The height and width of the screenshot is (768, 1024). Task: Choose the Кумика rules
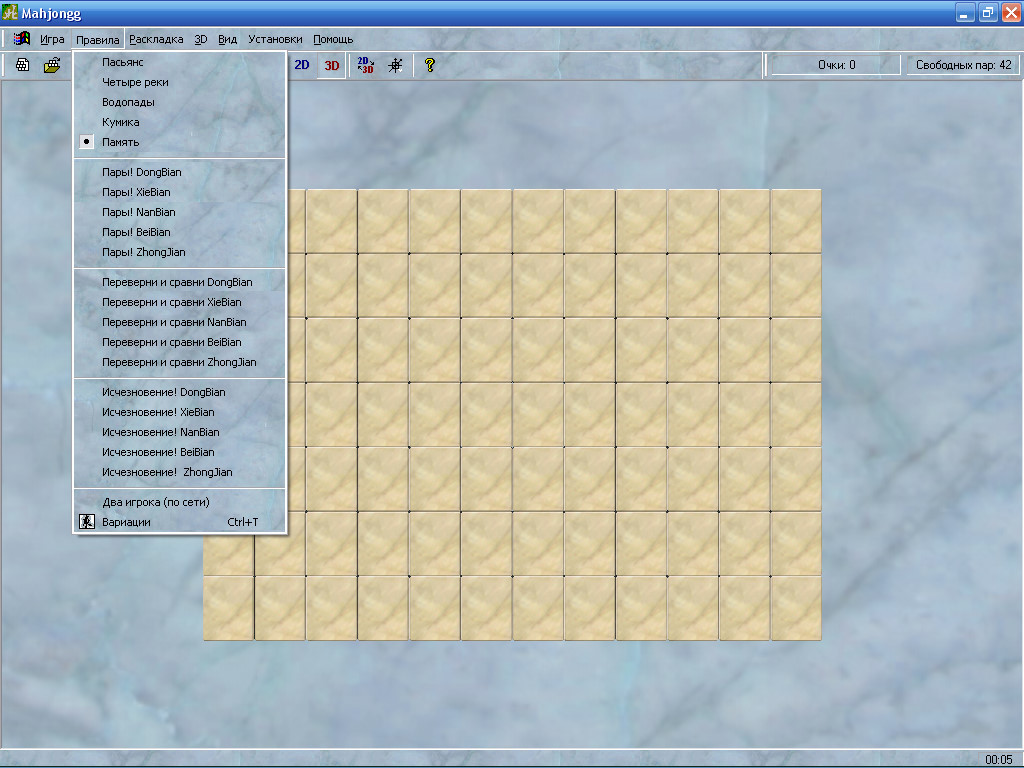(180, 122)
